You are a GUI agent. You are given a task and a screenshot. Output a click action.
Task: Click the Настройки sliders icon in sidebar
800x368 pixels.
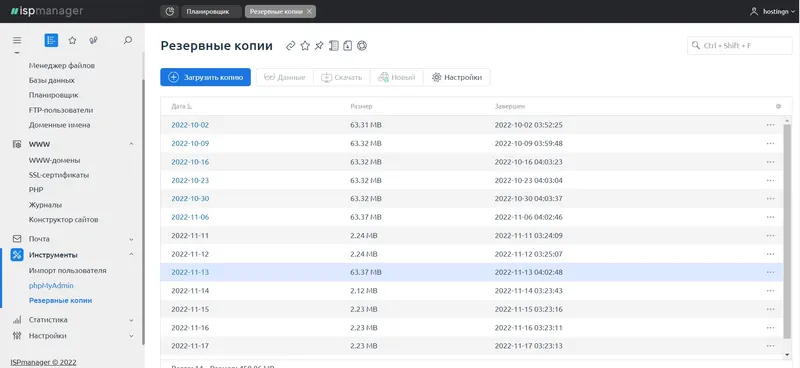pos(17,336)
